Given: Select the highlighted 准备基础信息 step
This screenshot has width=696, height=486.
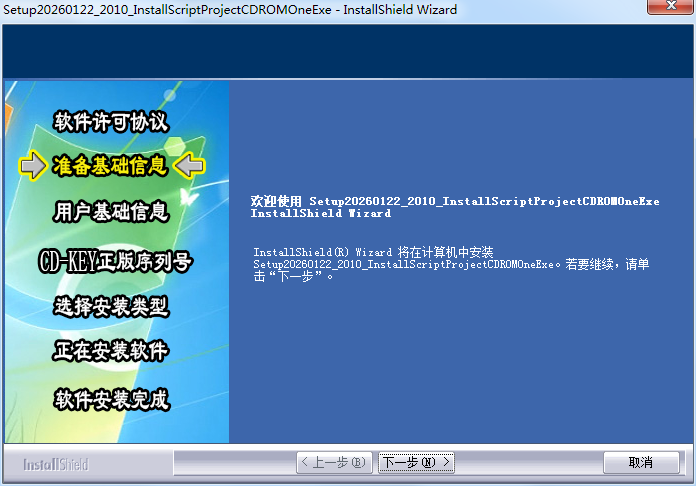Looking at the screenshot, I should [x=111, y=166].
